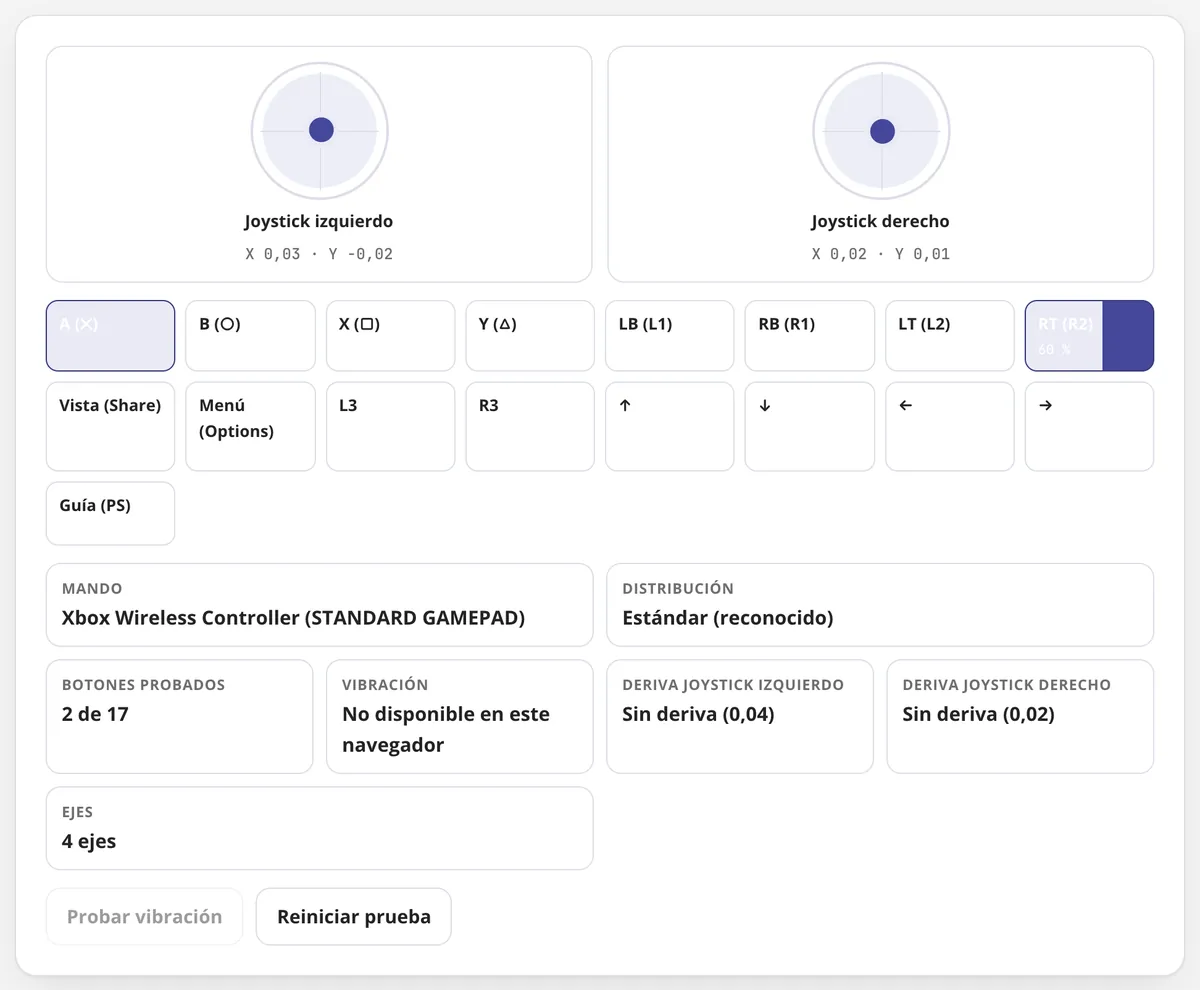The image size is (1200, 990).
Task: Click the DERIVA JOYSTICK IZQUIERDO heading
Action: pyautogui.click(x=733, y=685)
